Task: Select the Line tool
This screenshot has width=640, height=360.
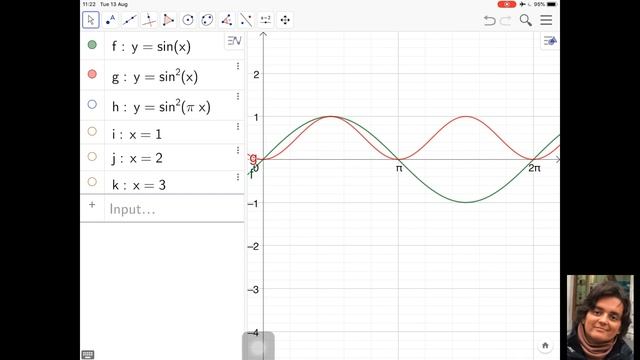Action: coord(129,20)
